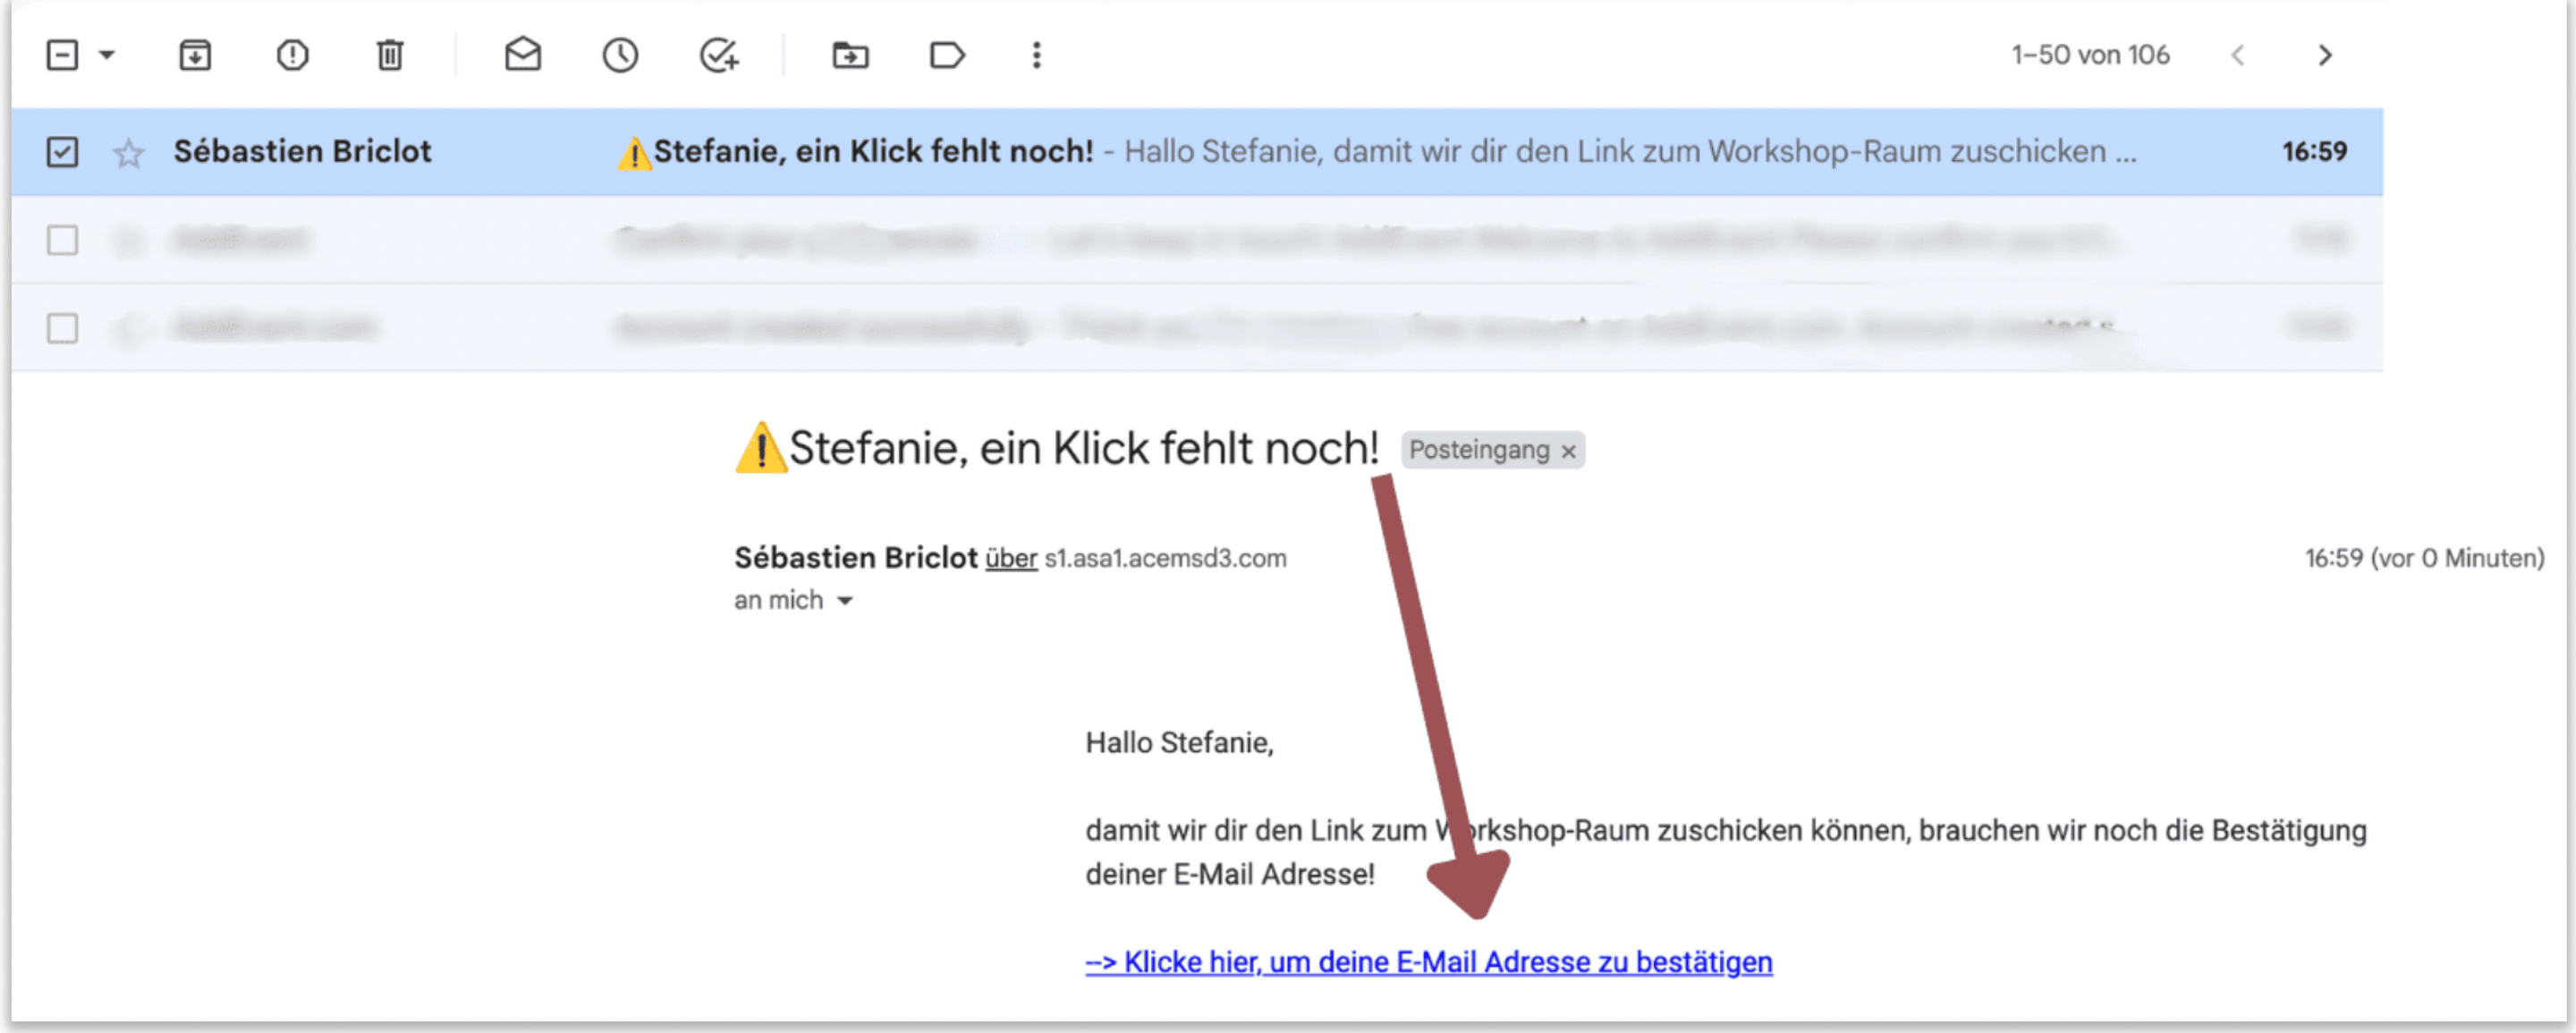Viewport: 2576px width, 1033px height.
Task: Go to next page of emails
Action: [2325, 55]
